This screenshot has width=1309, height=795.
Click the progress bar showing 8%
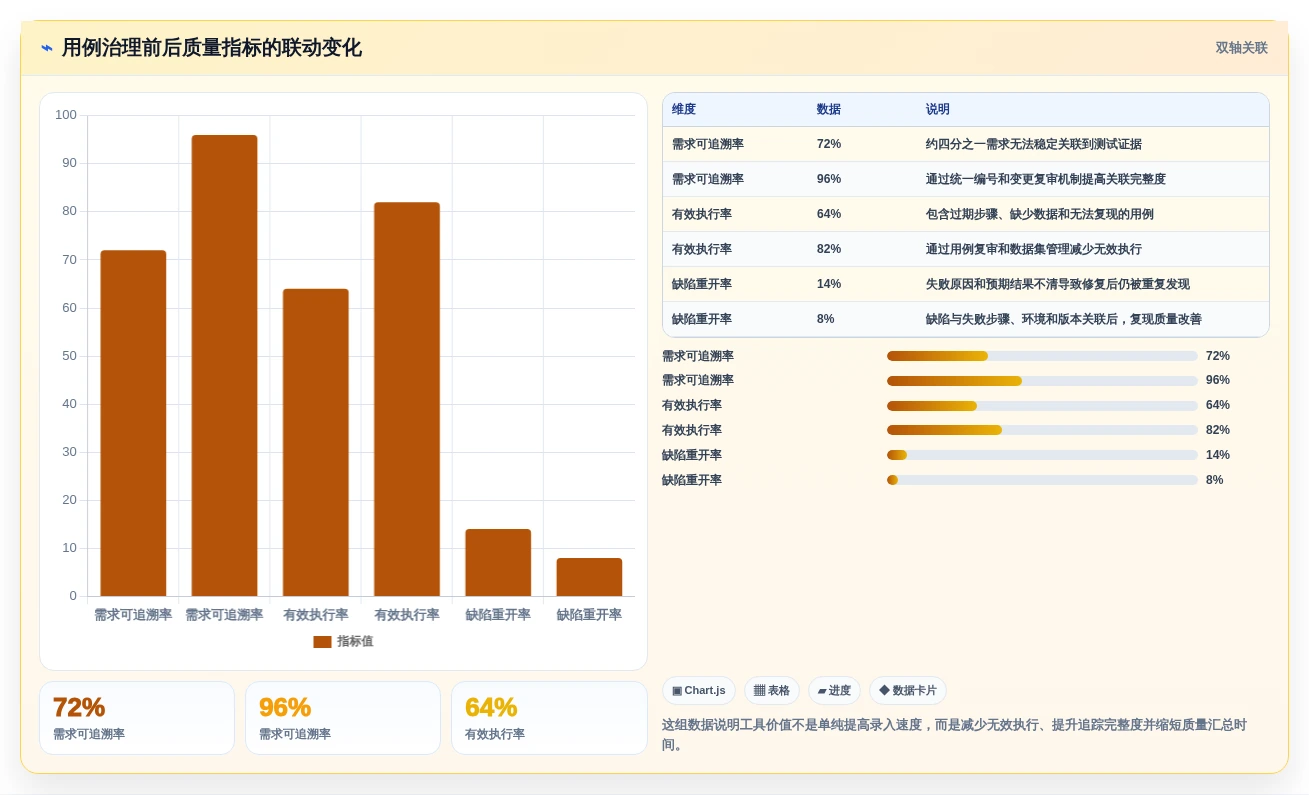pyautogui.click(x=1042, y=480)
